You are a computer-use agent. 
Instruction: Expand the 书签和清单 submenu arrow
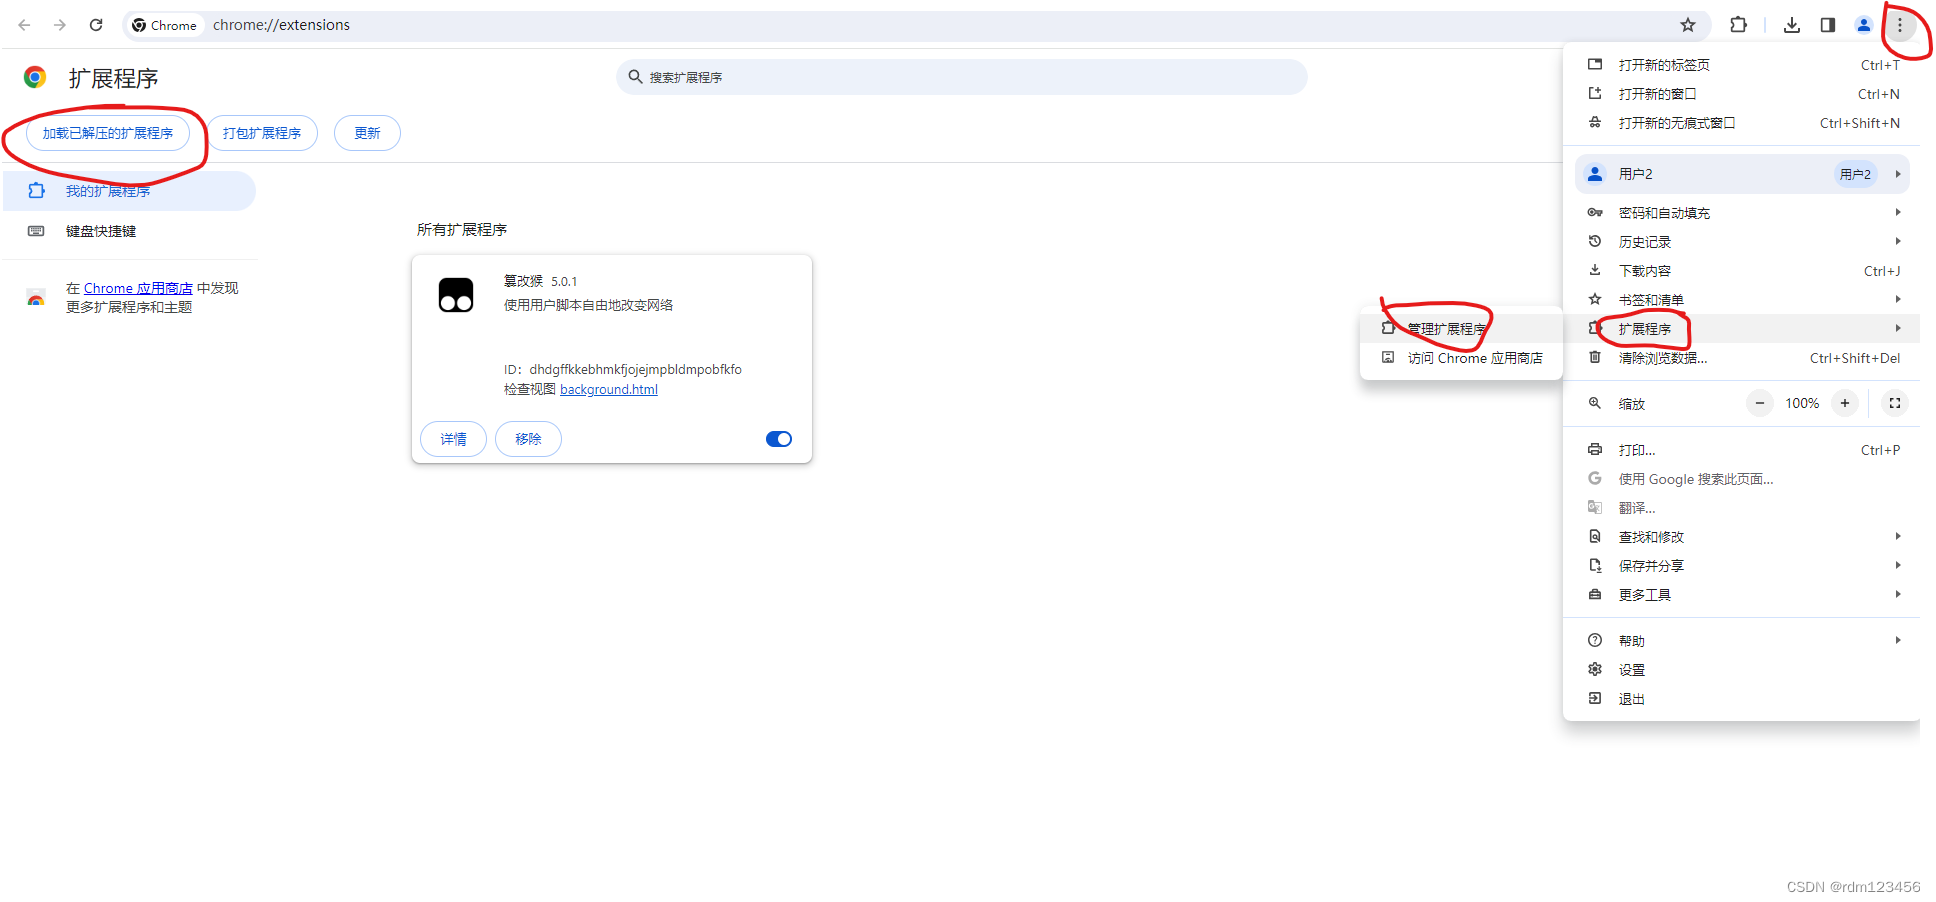pos(1897,300)
